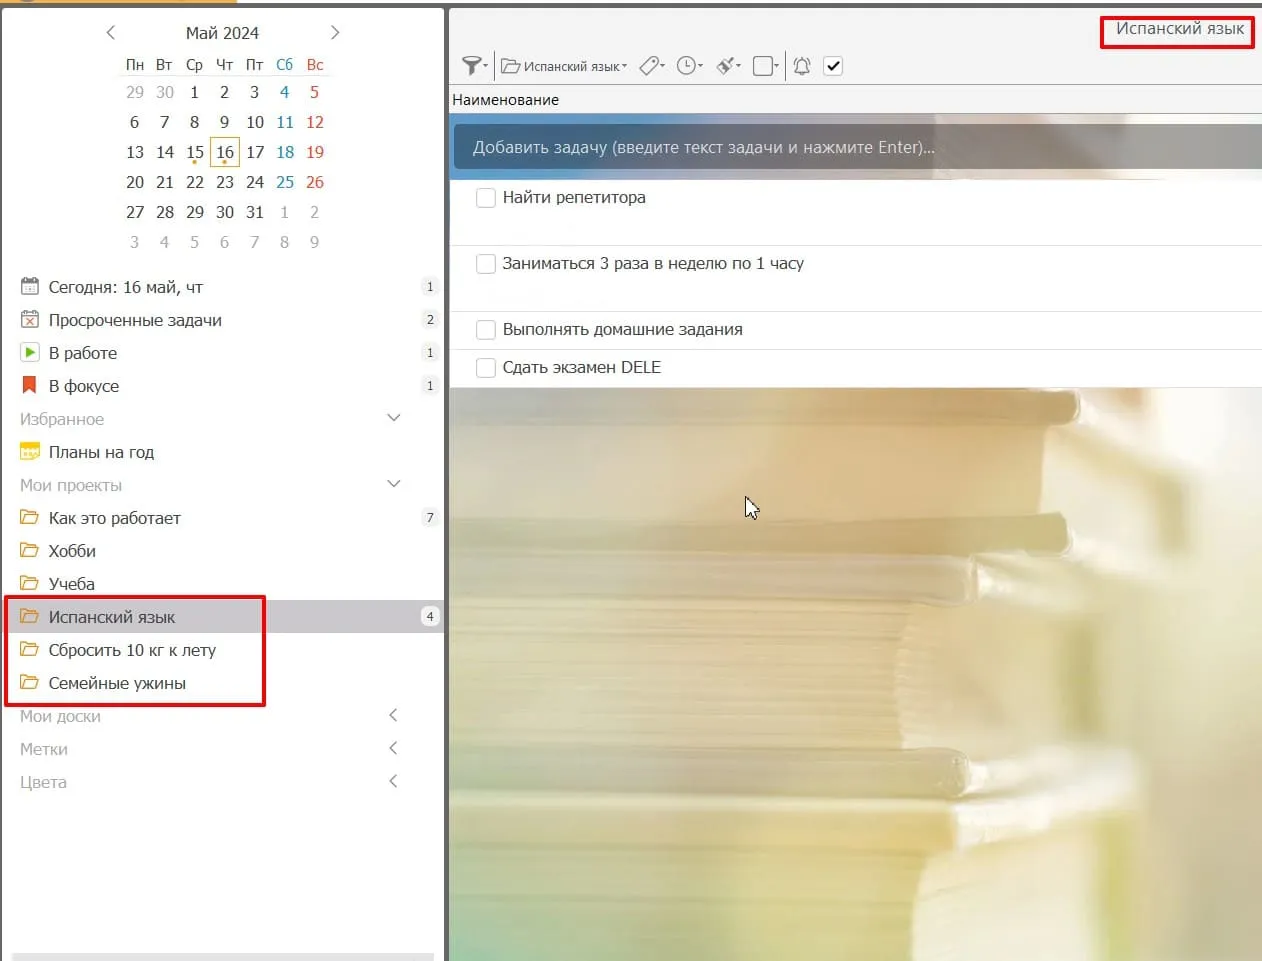Click the tag label icon in toolbar

651,66
